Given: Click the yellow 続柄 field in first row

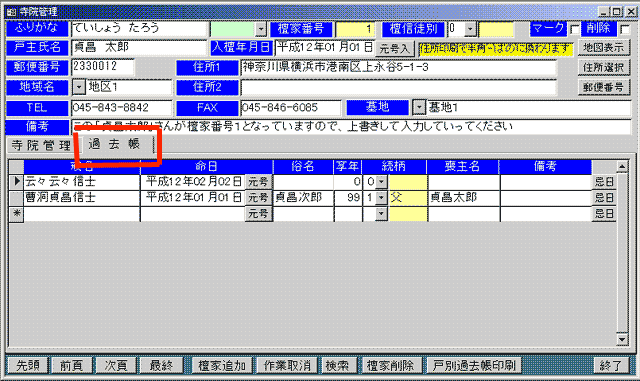Looking at the screenshot, I should (407, 182).
